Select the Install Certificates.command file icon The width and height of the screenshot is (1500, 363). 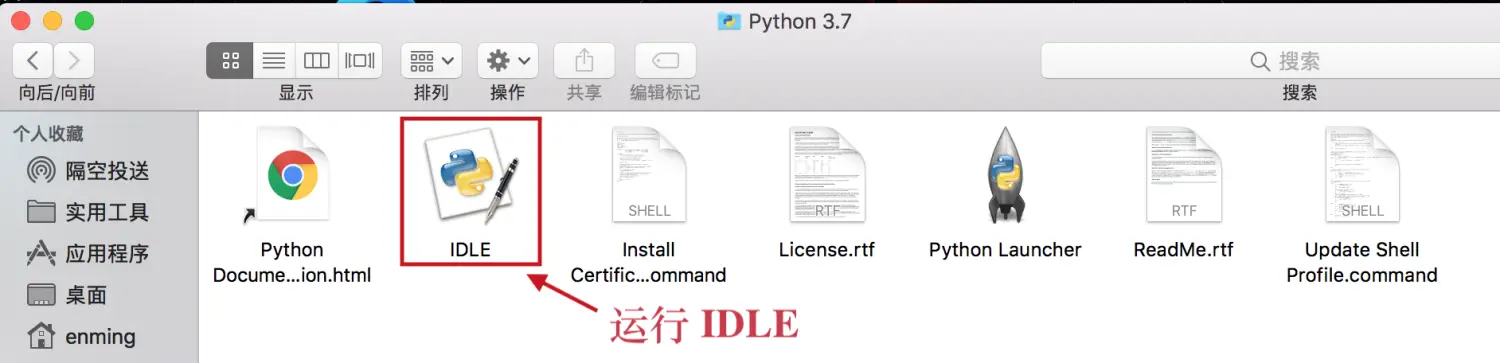tap(649, 176)
